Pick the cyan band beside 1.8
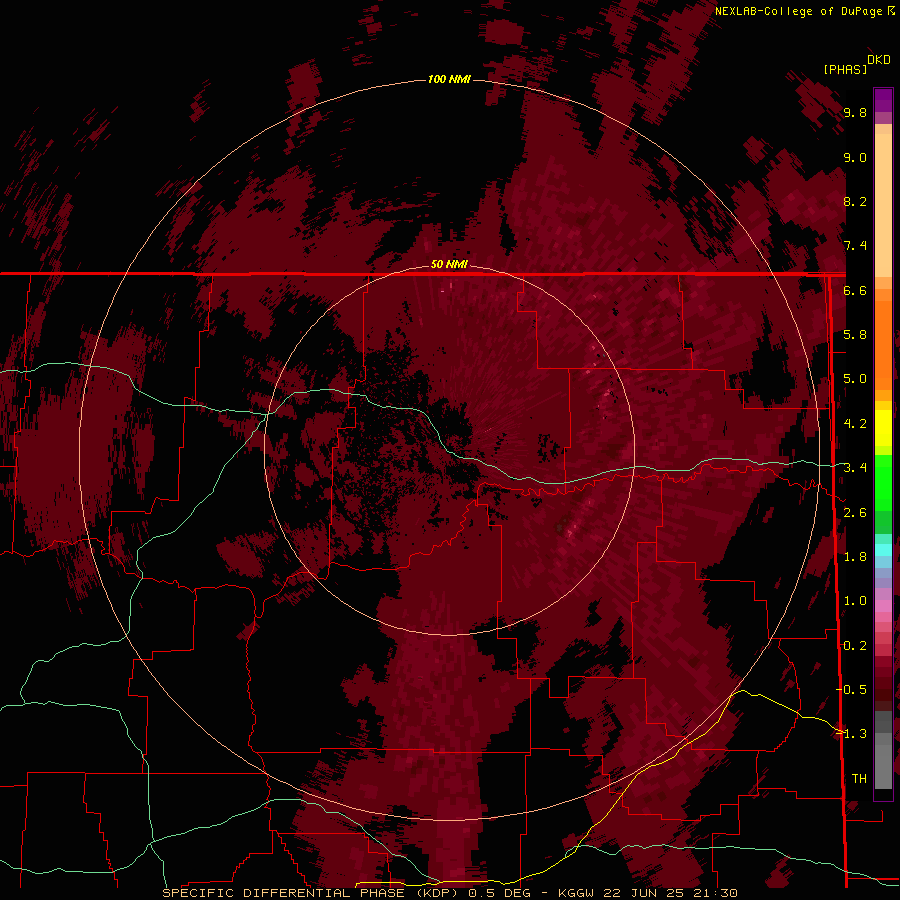This screenshot has width=900, height=900. [883, 549]
